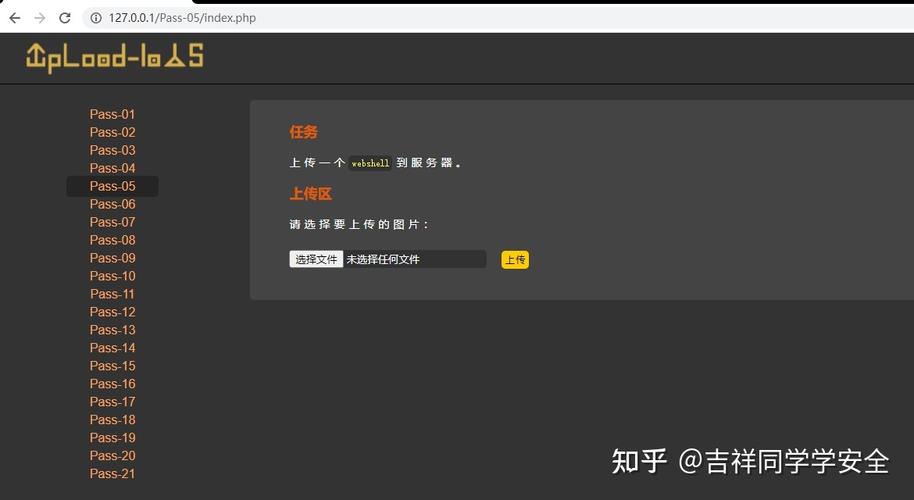Go to Pass-10 level
This screenshot has width=914, height=500.
coord(113,276)
